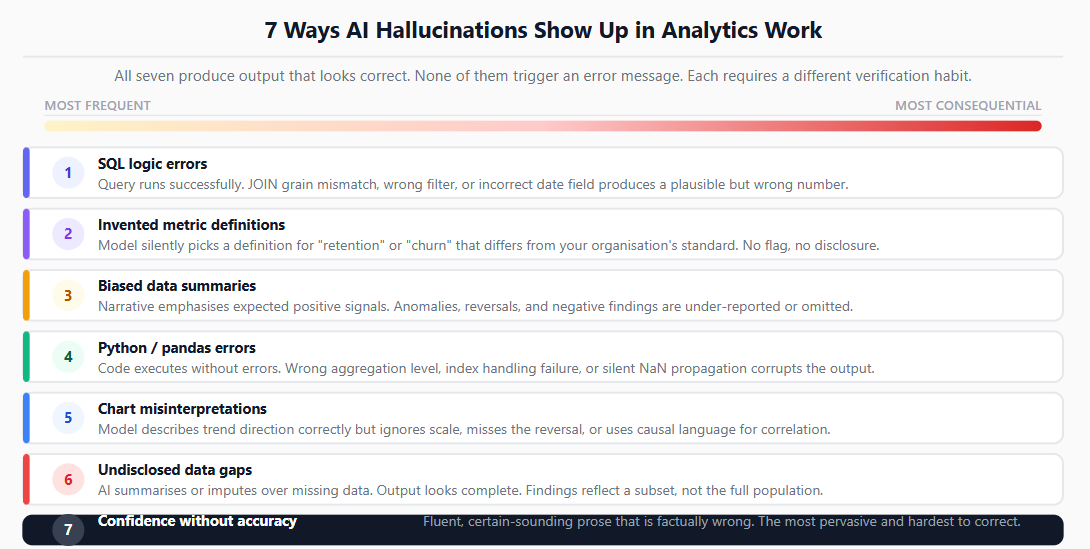Click the MOST CONSEQUENTIAL label

(x=968, y=106)
